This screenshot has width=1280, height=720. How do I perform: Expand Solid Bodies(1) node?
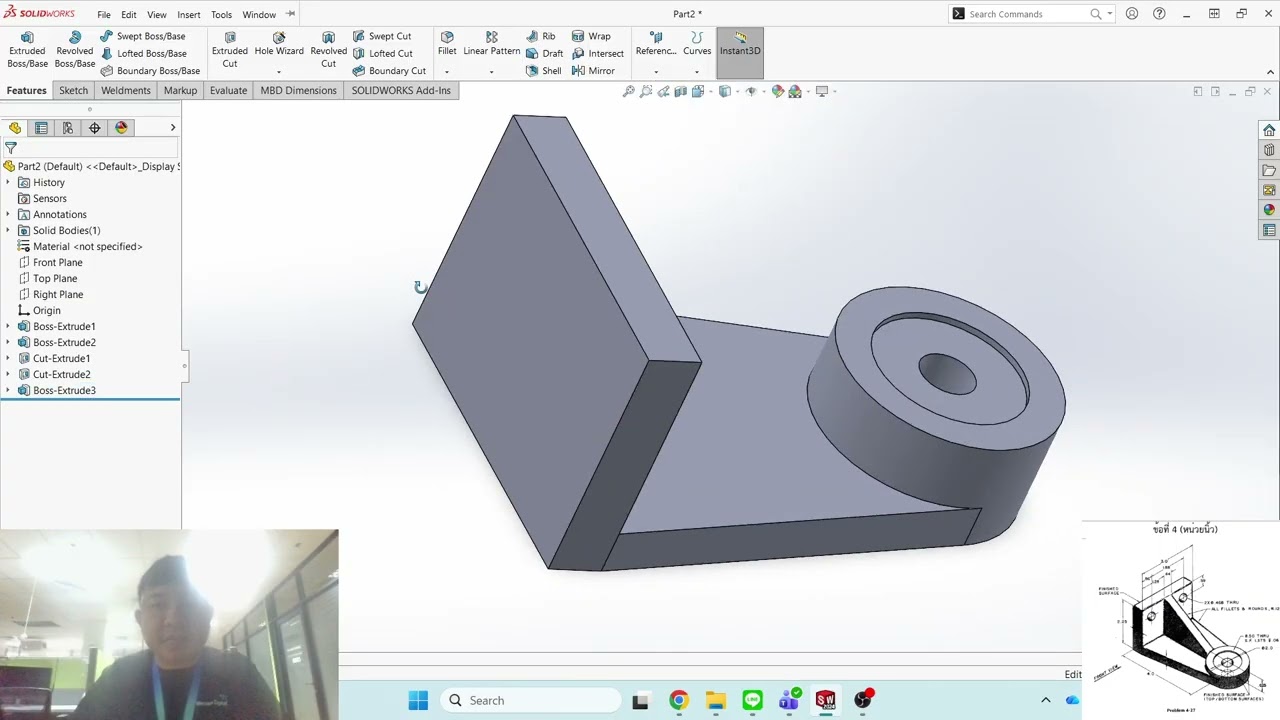(8, 231)
